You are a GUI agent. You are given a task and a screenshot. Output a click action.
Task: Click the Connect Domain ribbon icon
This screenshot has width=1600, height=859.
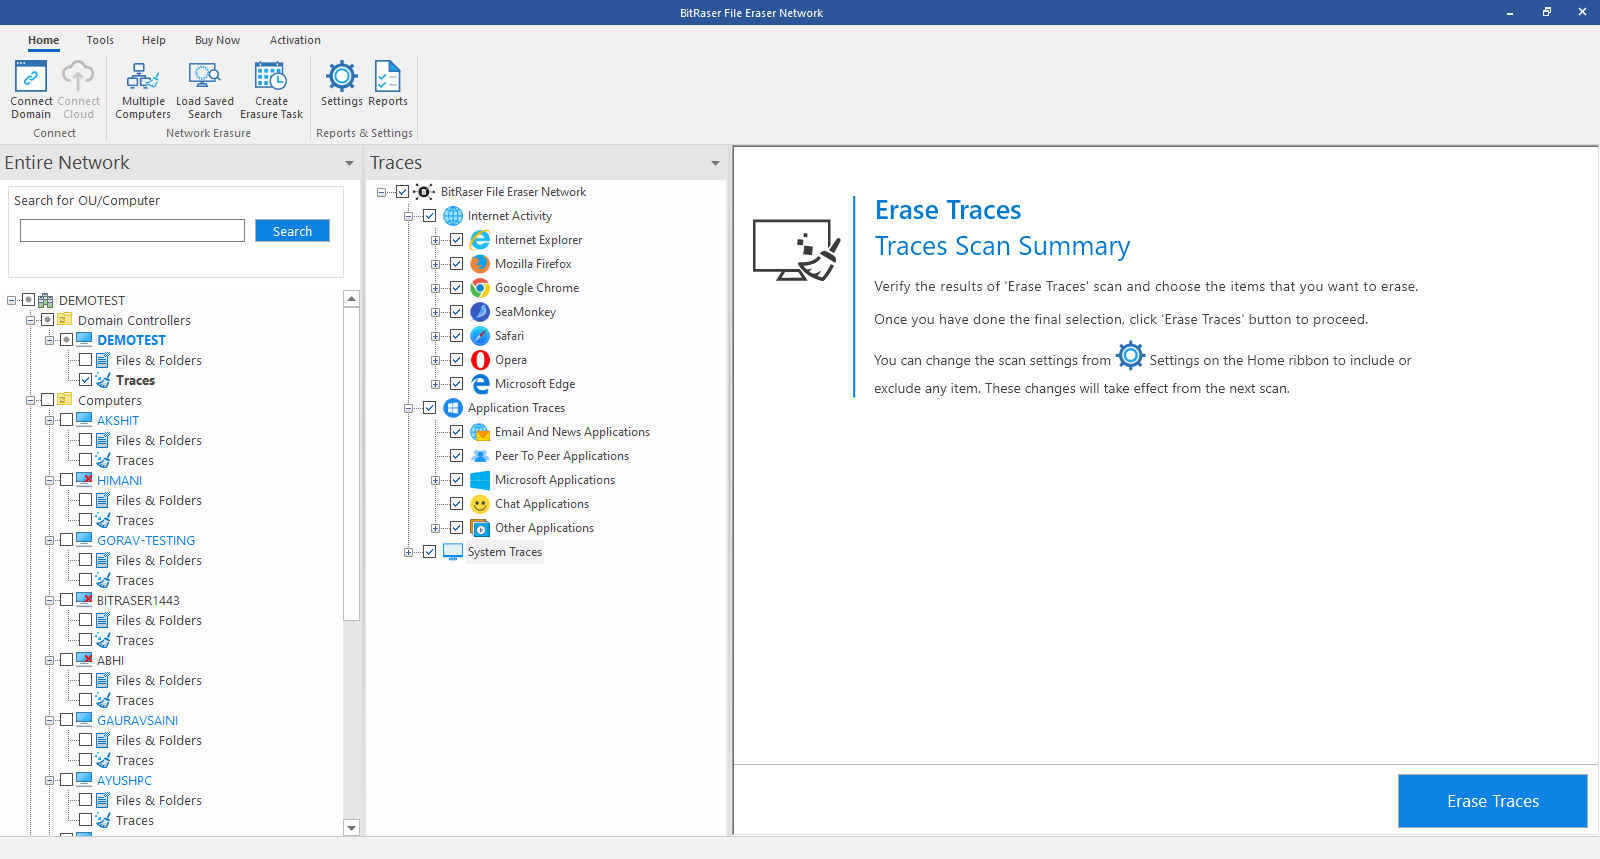point(31,77)
